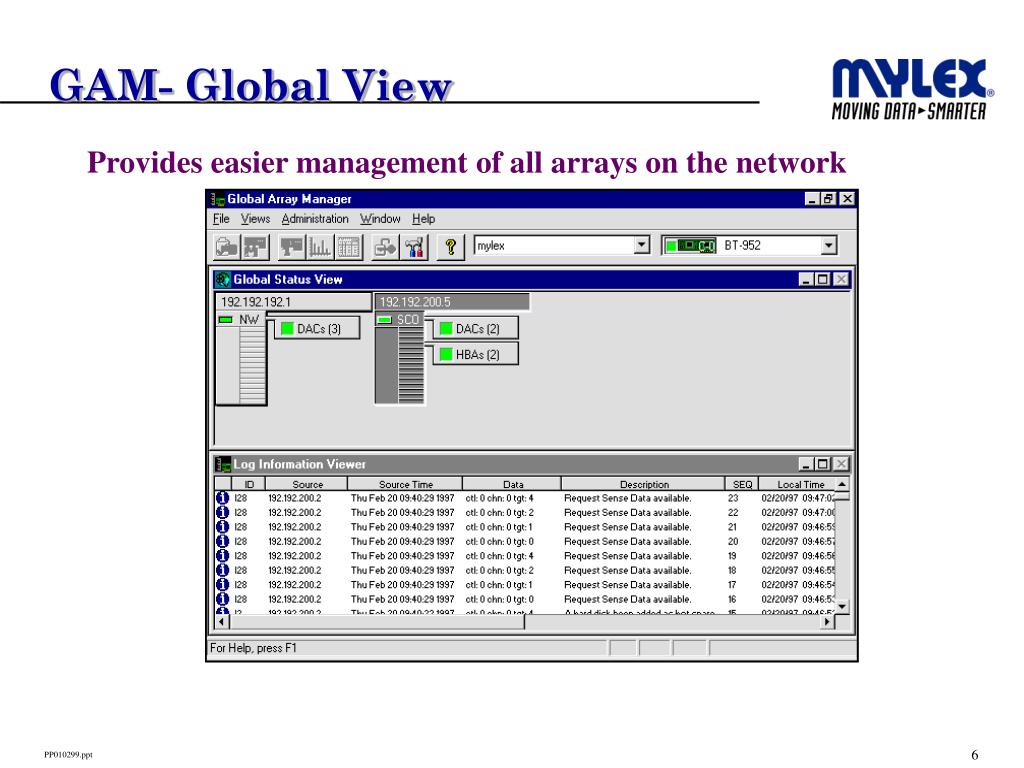Click the info icon on SEQ 18 row
The height and width of the screenshot is (768, 1024).
pos(223,569)
